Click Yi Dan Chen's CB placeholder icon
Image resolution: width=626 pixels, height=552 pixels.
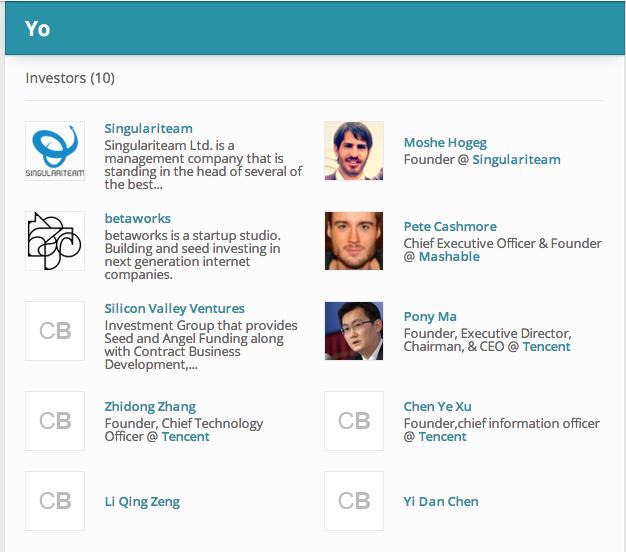(354, 501)
